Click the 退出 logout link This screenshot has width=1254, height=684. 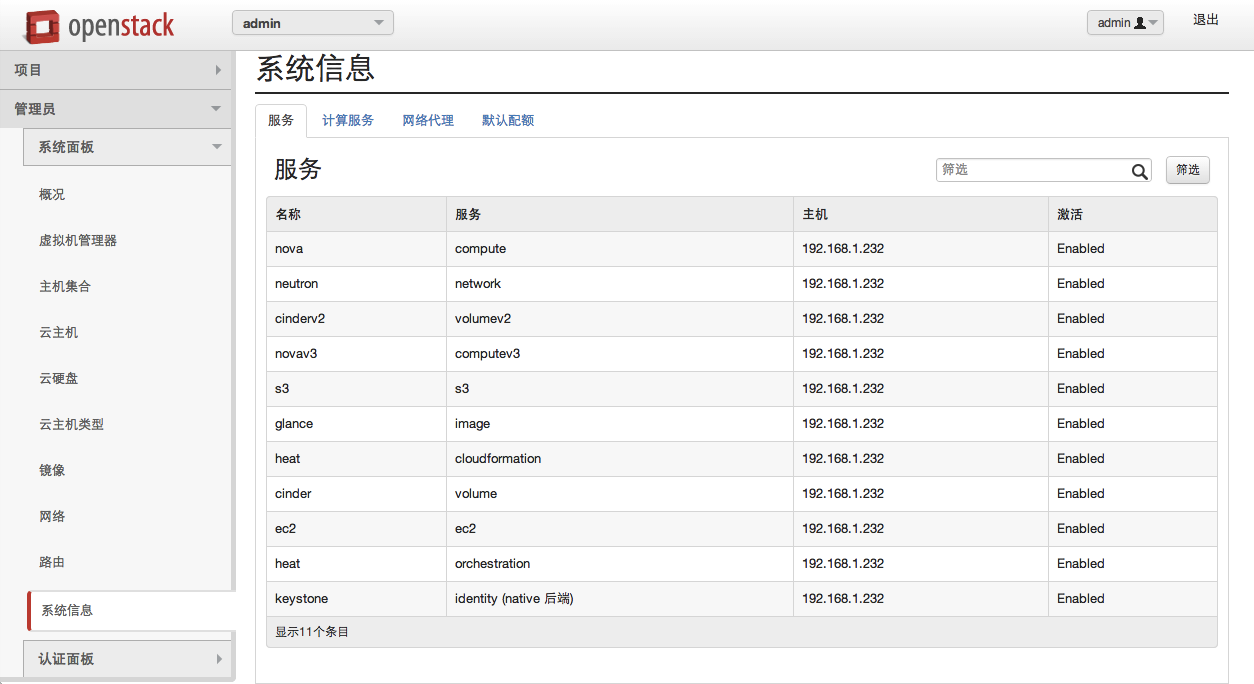pyautogui.click(x=1205, y=20)
